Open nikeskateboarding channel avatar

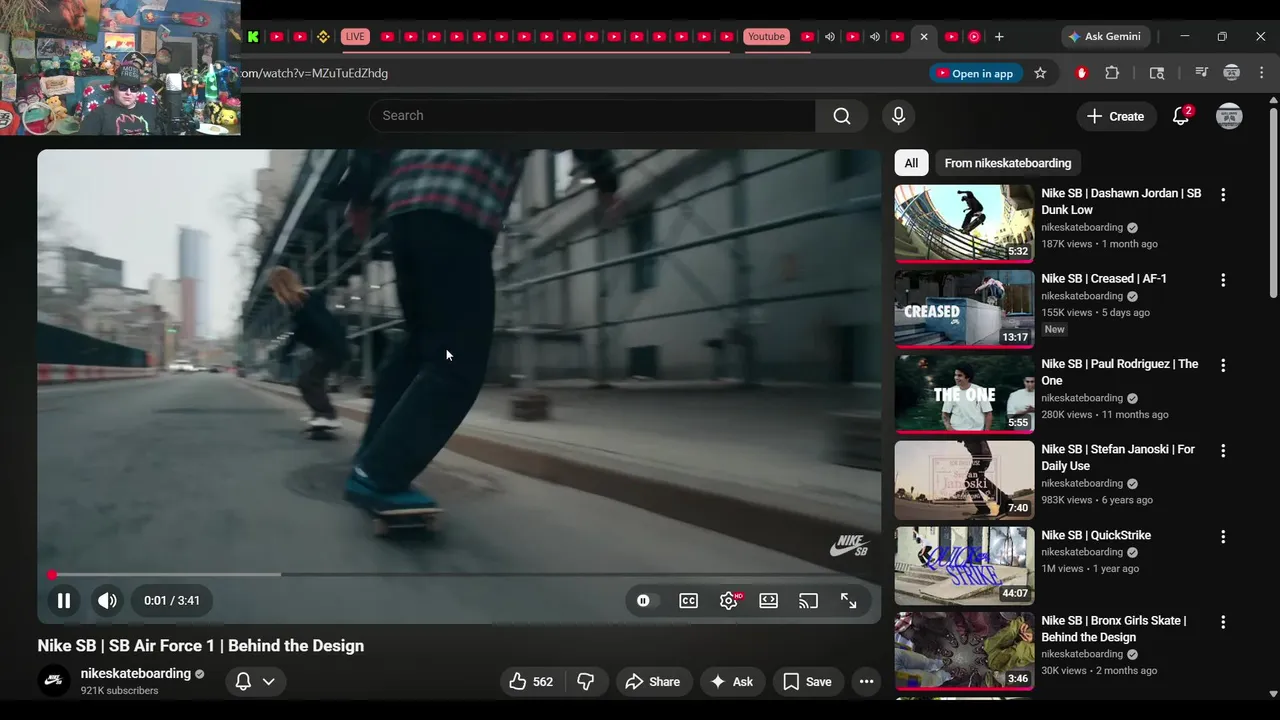pyautogui.click(x=54, y=681)
